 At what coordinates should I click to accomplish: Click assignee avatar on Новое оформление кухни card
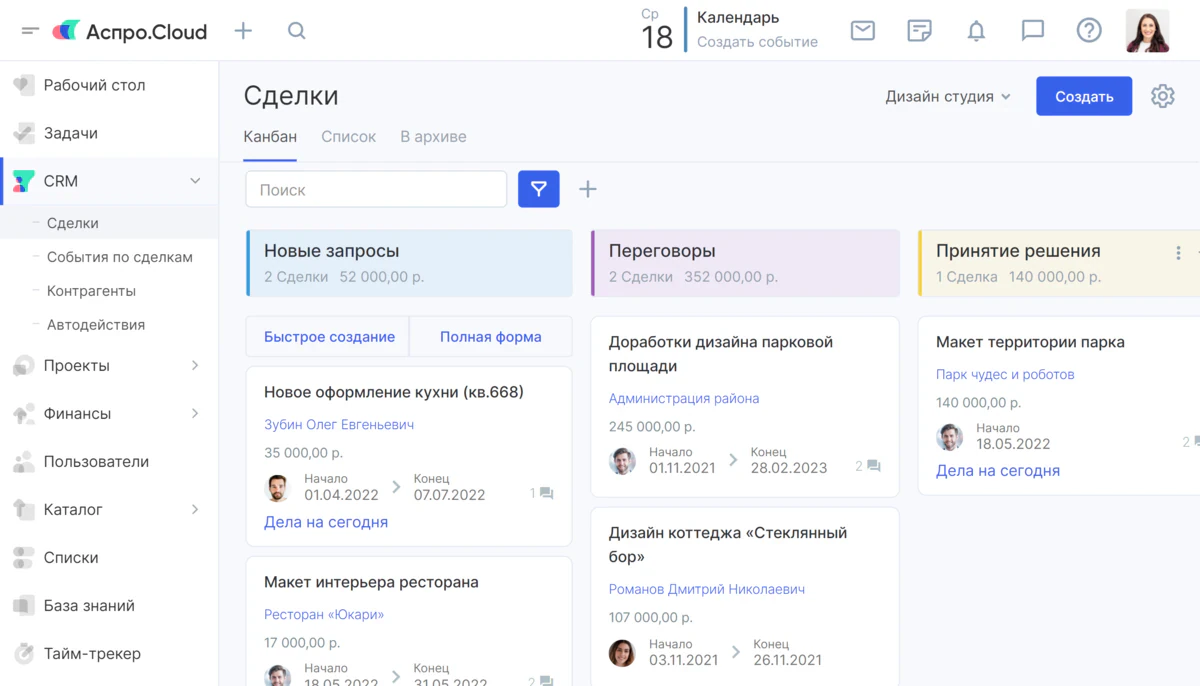click(277, 488)
